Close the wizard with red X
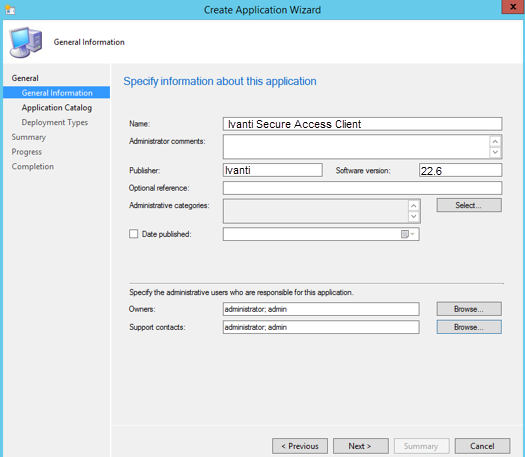525x457 pixels. coord(513,7)
